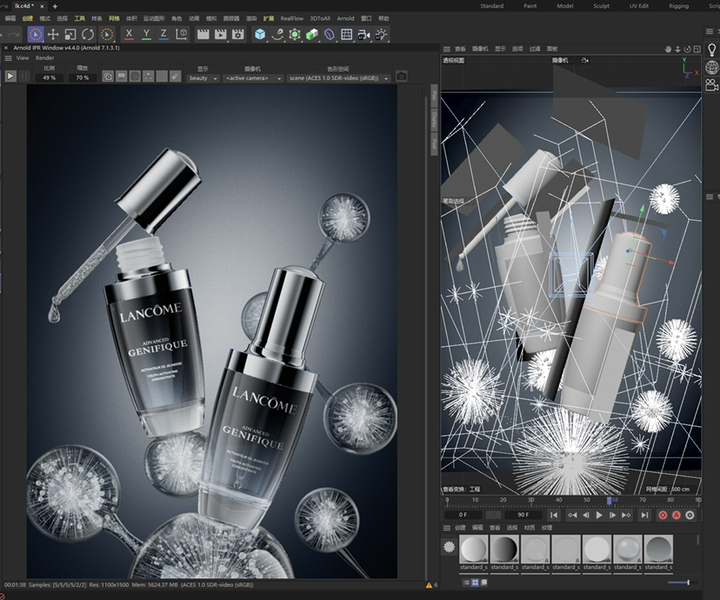
Task: Select the Rotate tool
Action: tap(88, 34)
